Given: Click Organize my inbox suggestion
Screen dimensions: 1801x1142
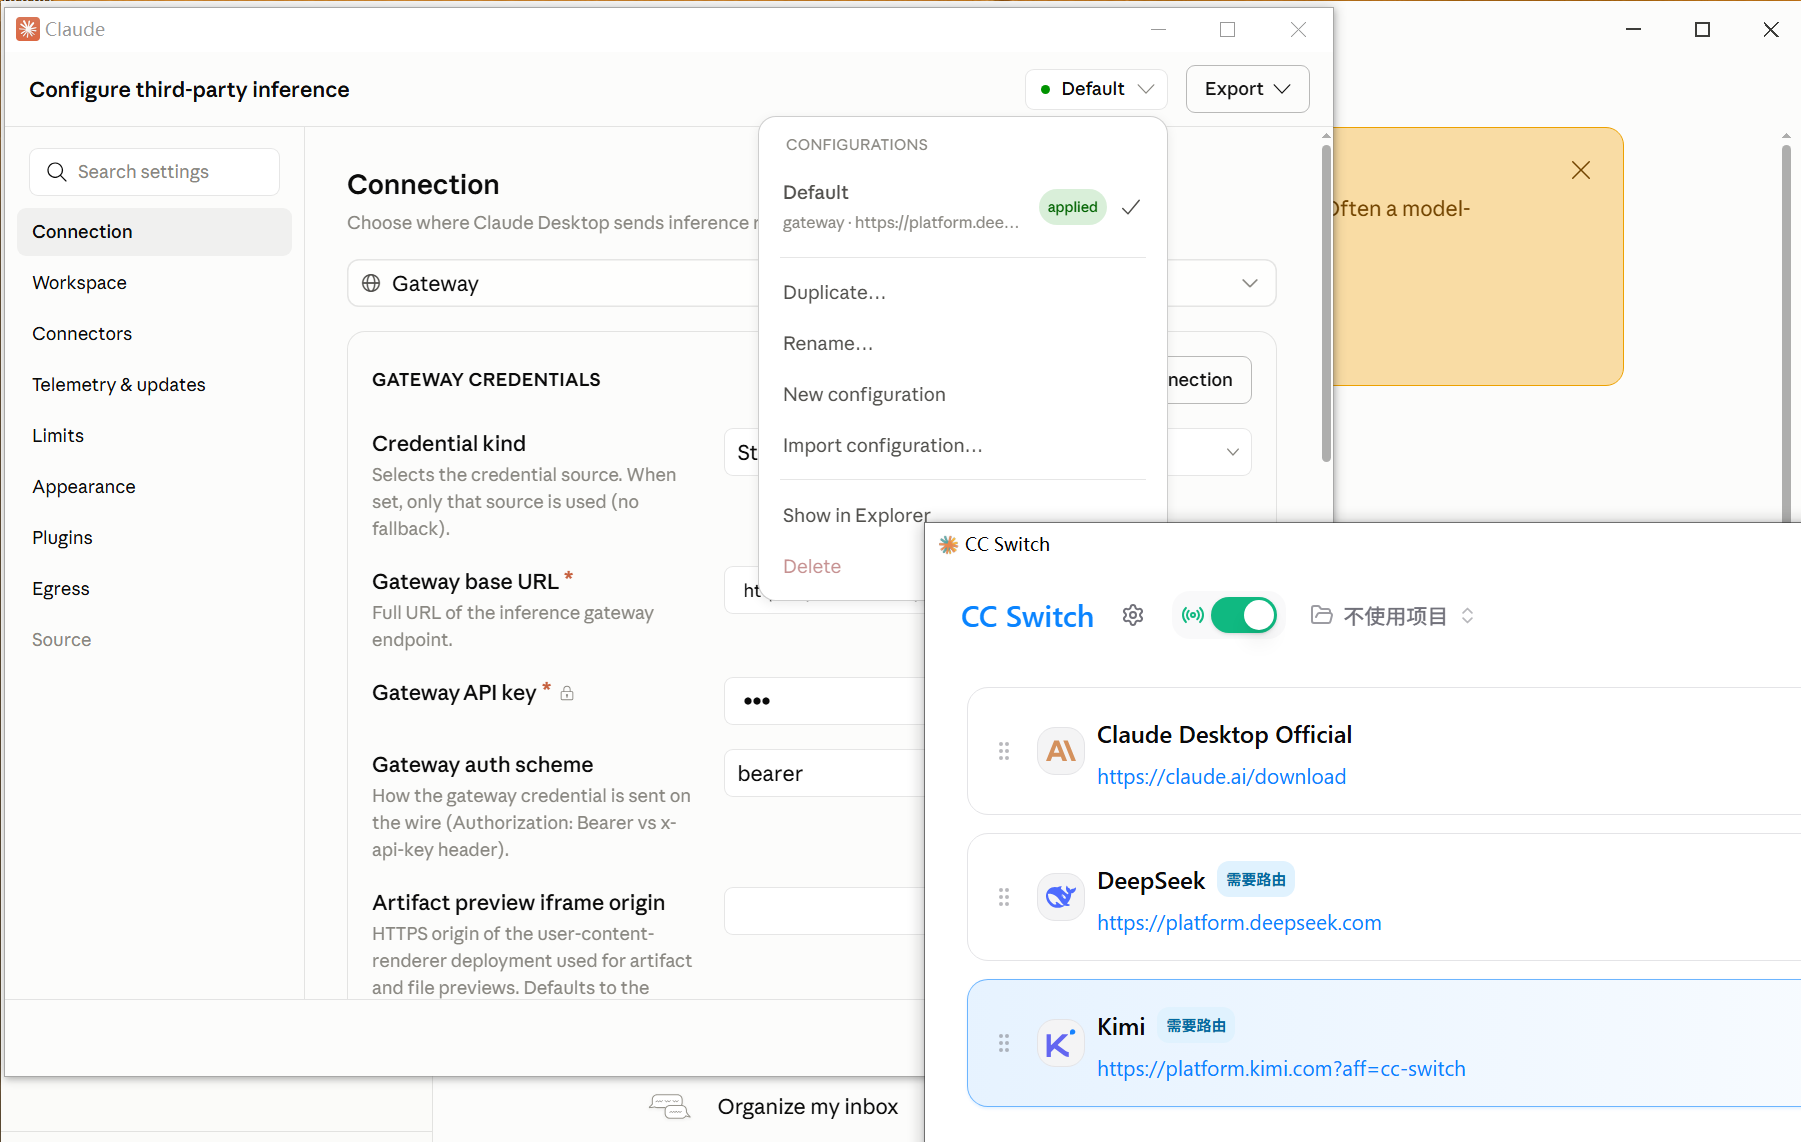Looking at the screenshot, I should (x=807, y=1107).
